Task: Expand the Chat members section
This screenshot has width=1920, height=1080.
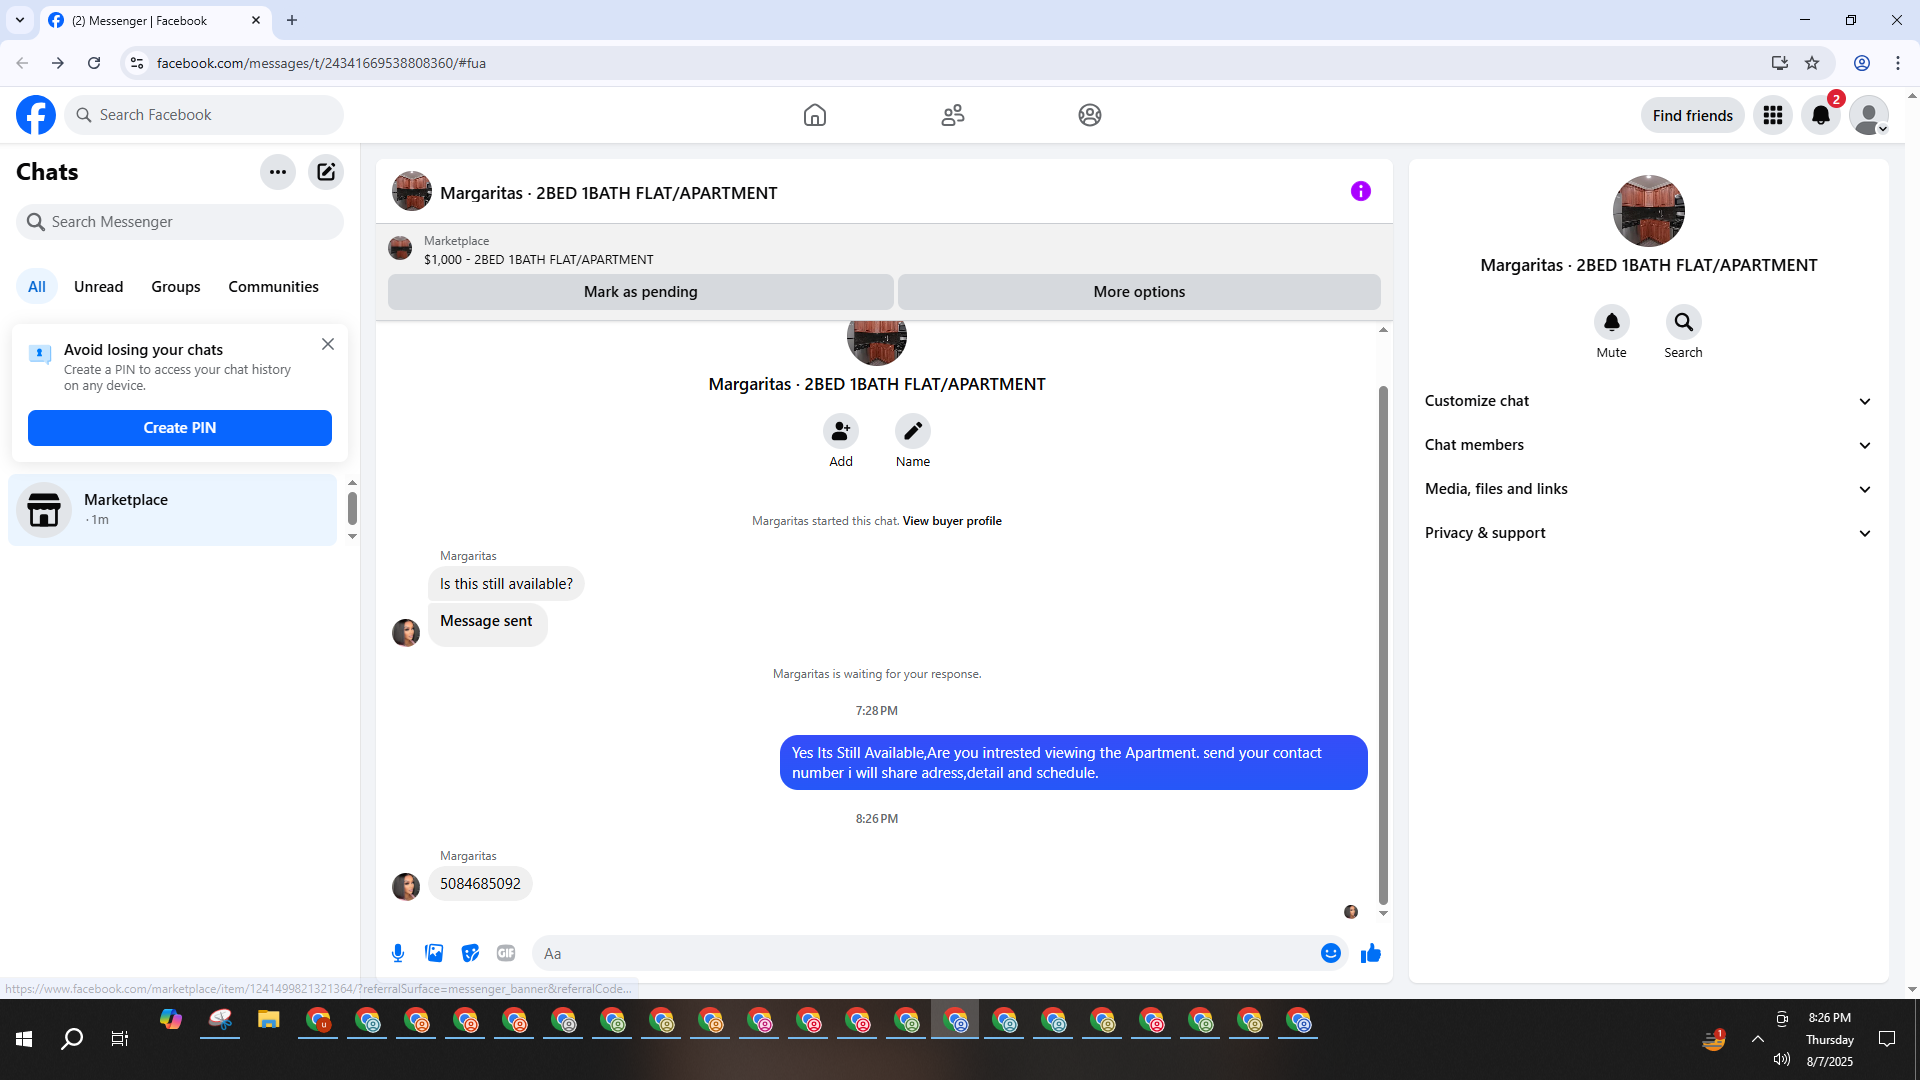Action: (x=1649, y=445)
